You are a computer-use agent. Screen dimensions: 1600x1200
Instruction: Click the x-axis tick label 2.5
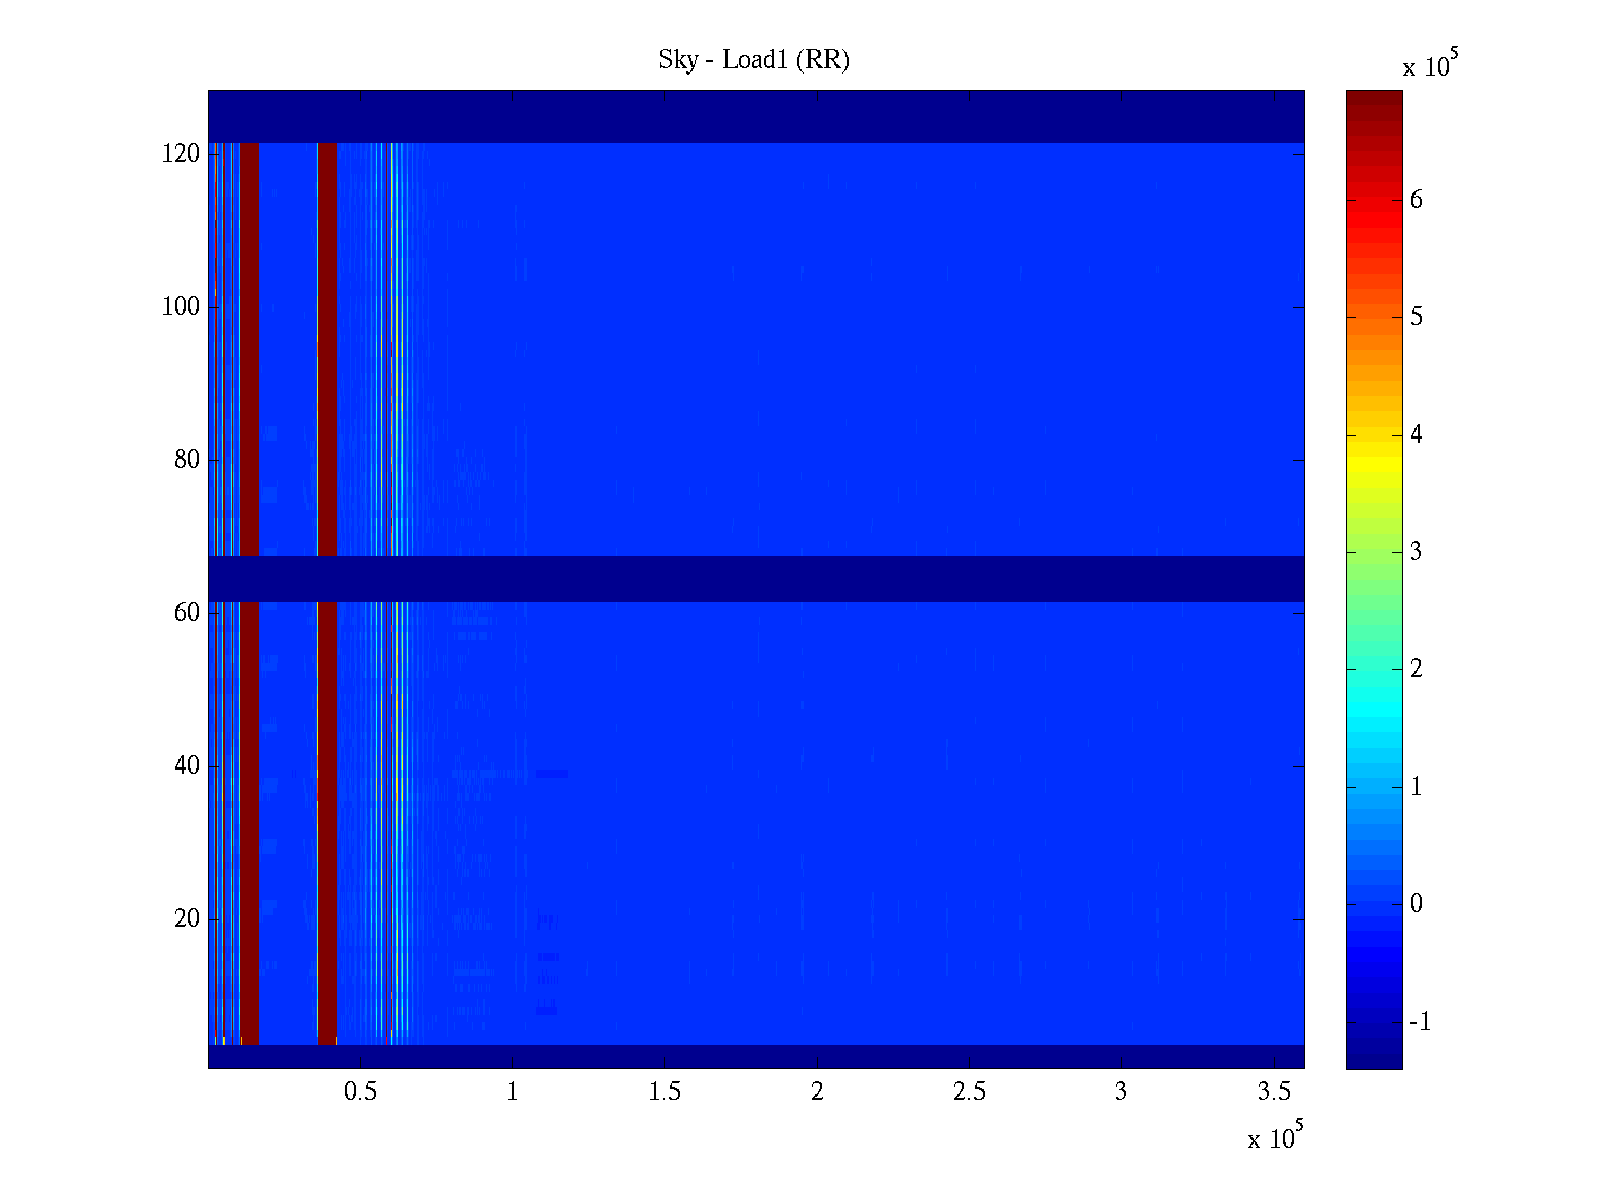(x=969, y=1092)
